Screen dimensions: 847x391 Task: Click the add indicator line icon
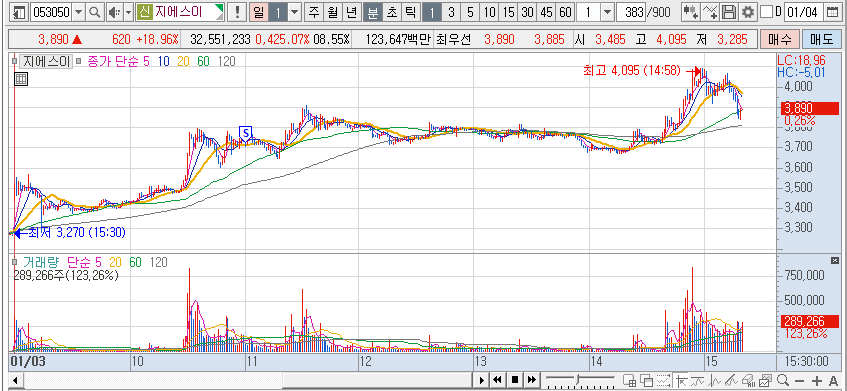click(711, 12)
